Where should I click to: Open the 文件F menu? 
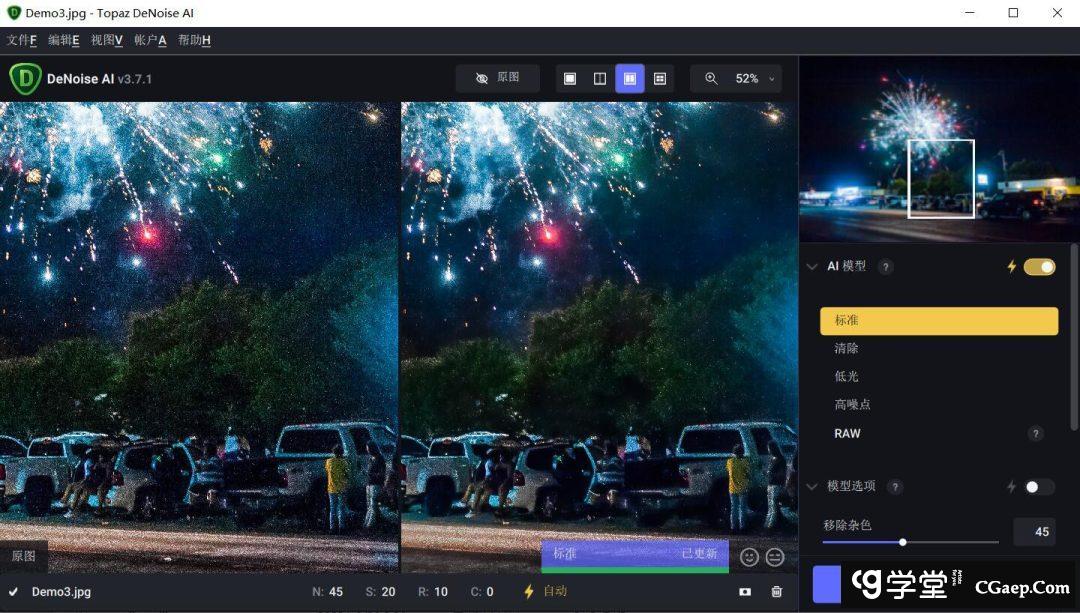click(x=22, y=40)
